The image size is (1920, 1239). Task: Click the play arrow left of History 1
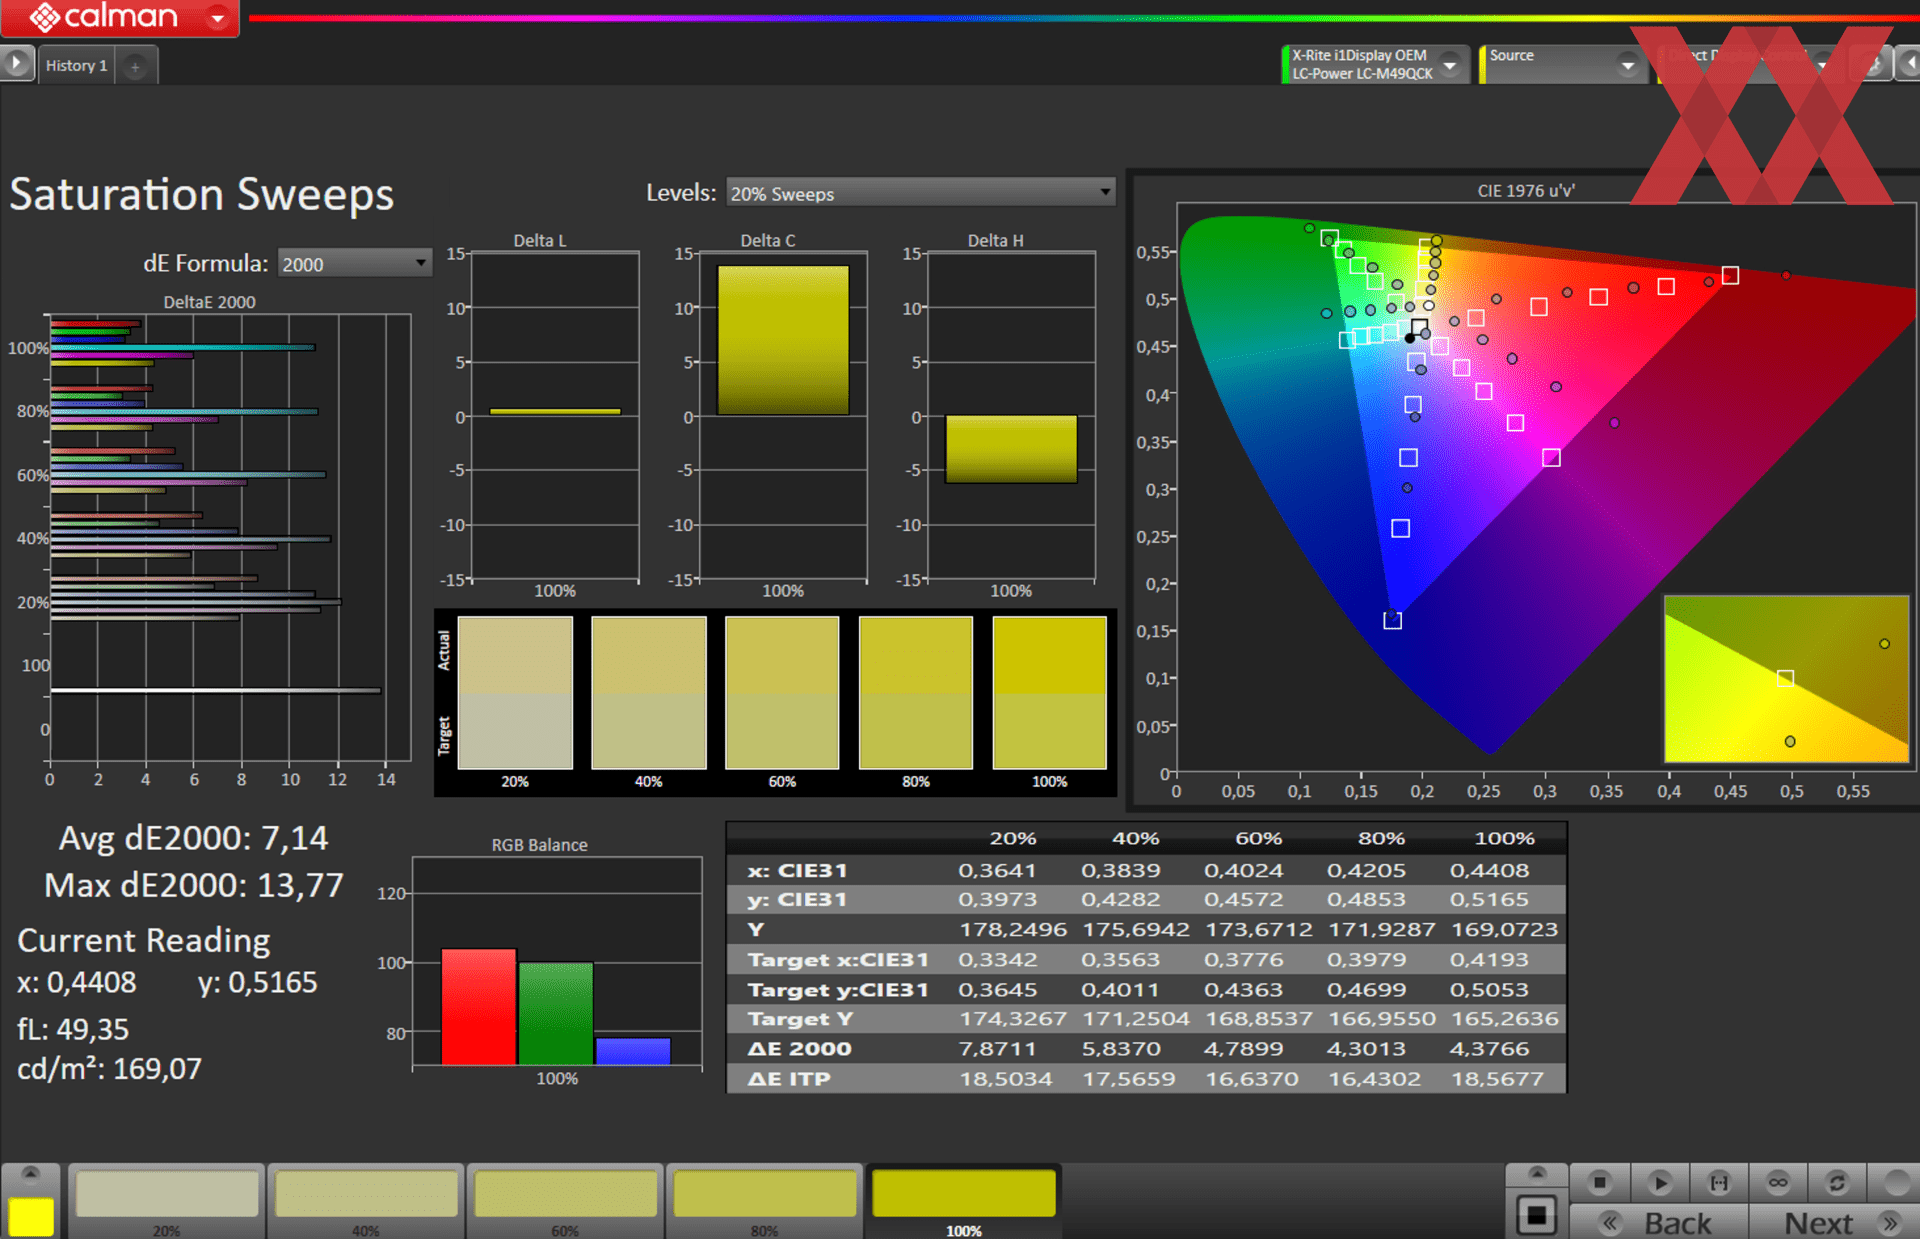[x=16, y=63]
